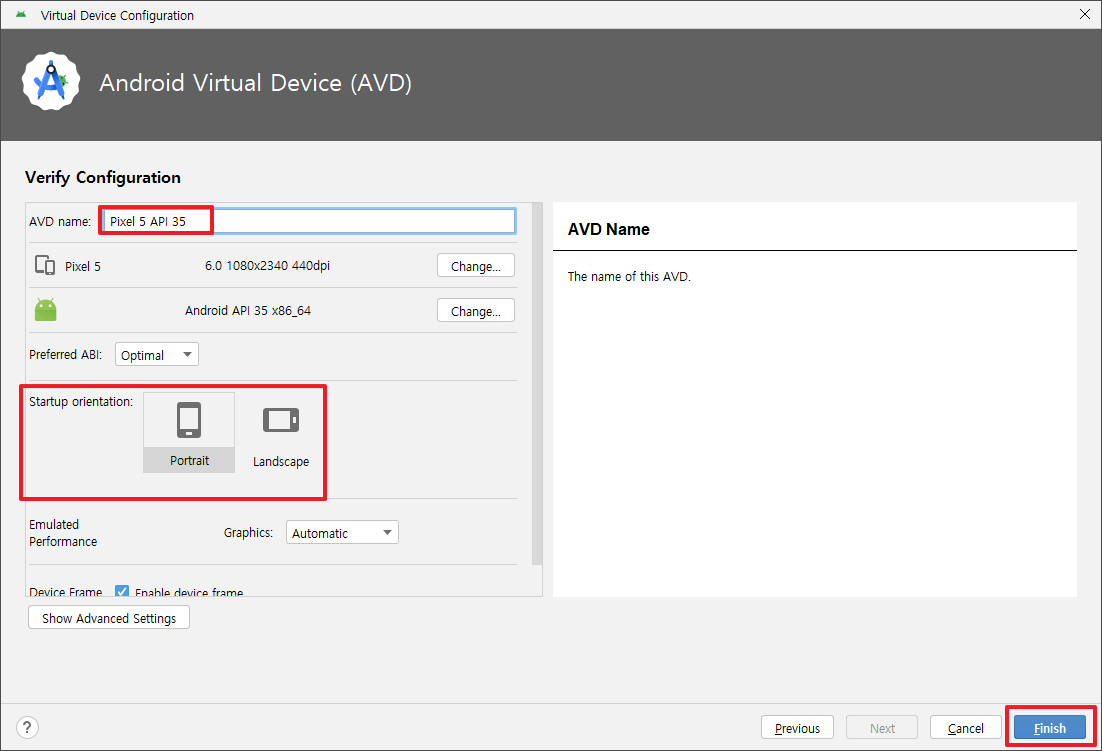
Task: Click the 'Emulated Performance' label
Action: [x=63, y=533]
